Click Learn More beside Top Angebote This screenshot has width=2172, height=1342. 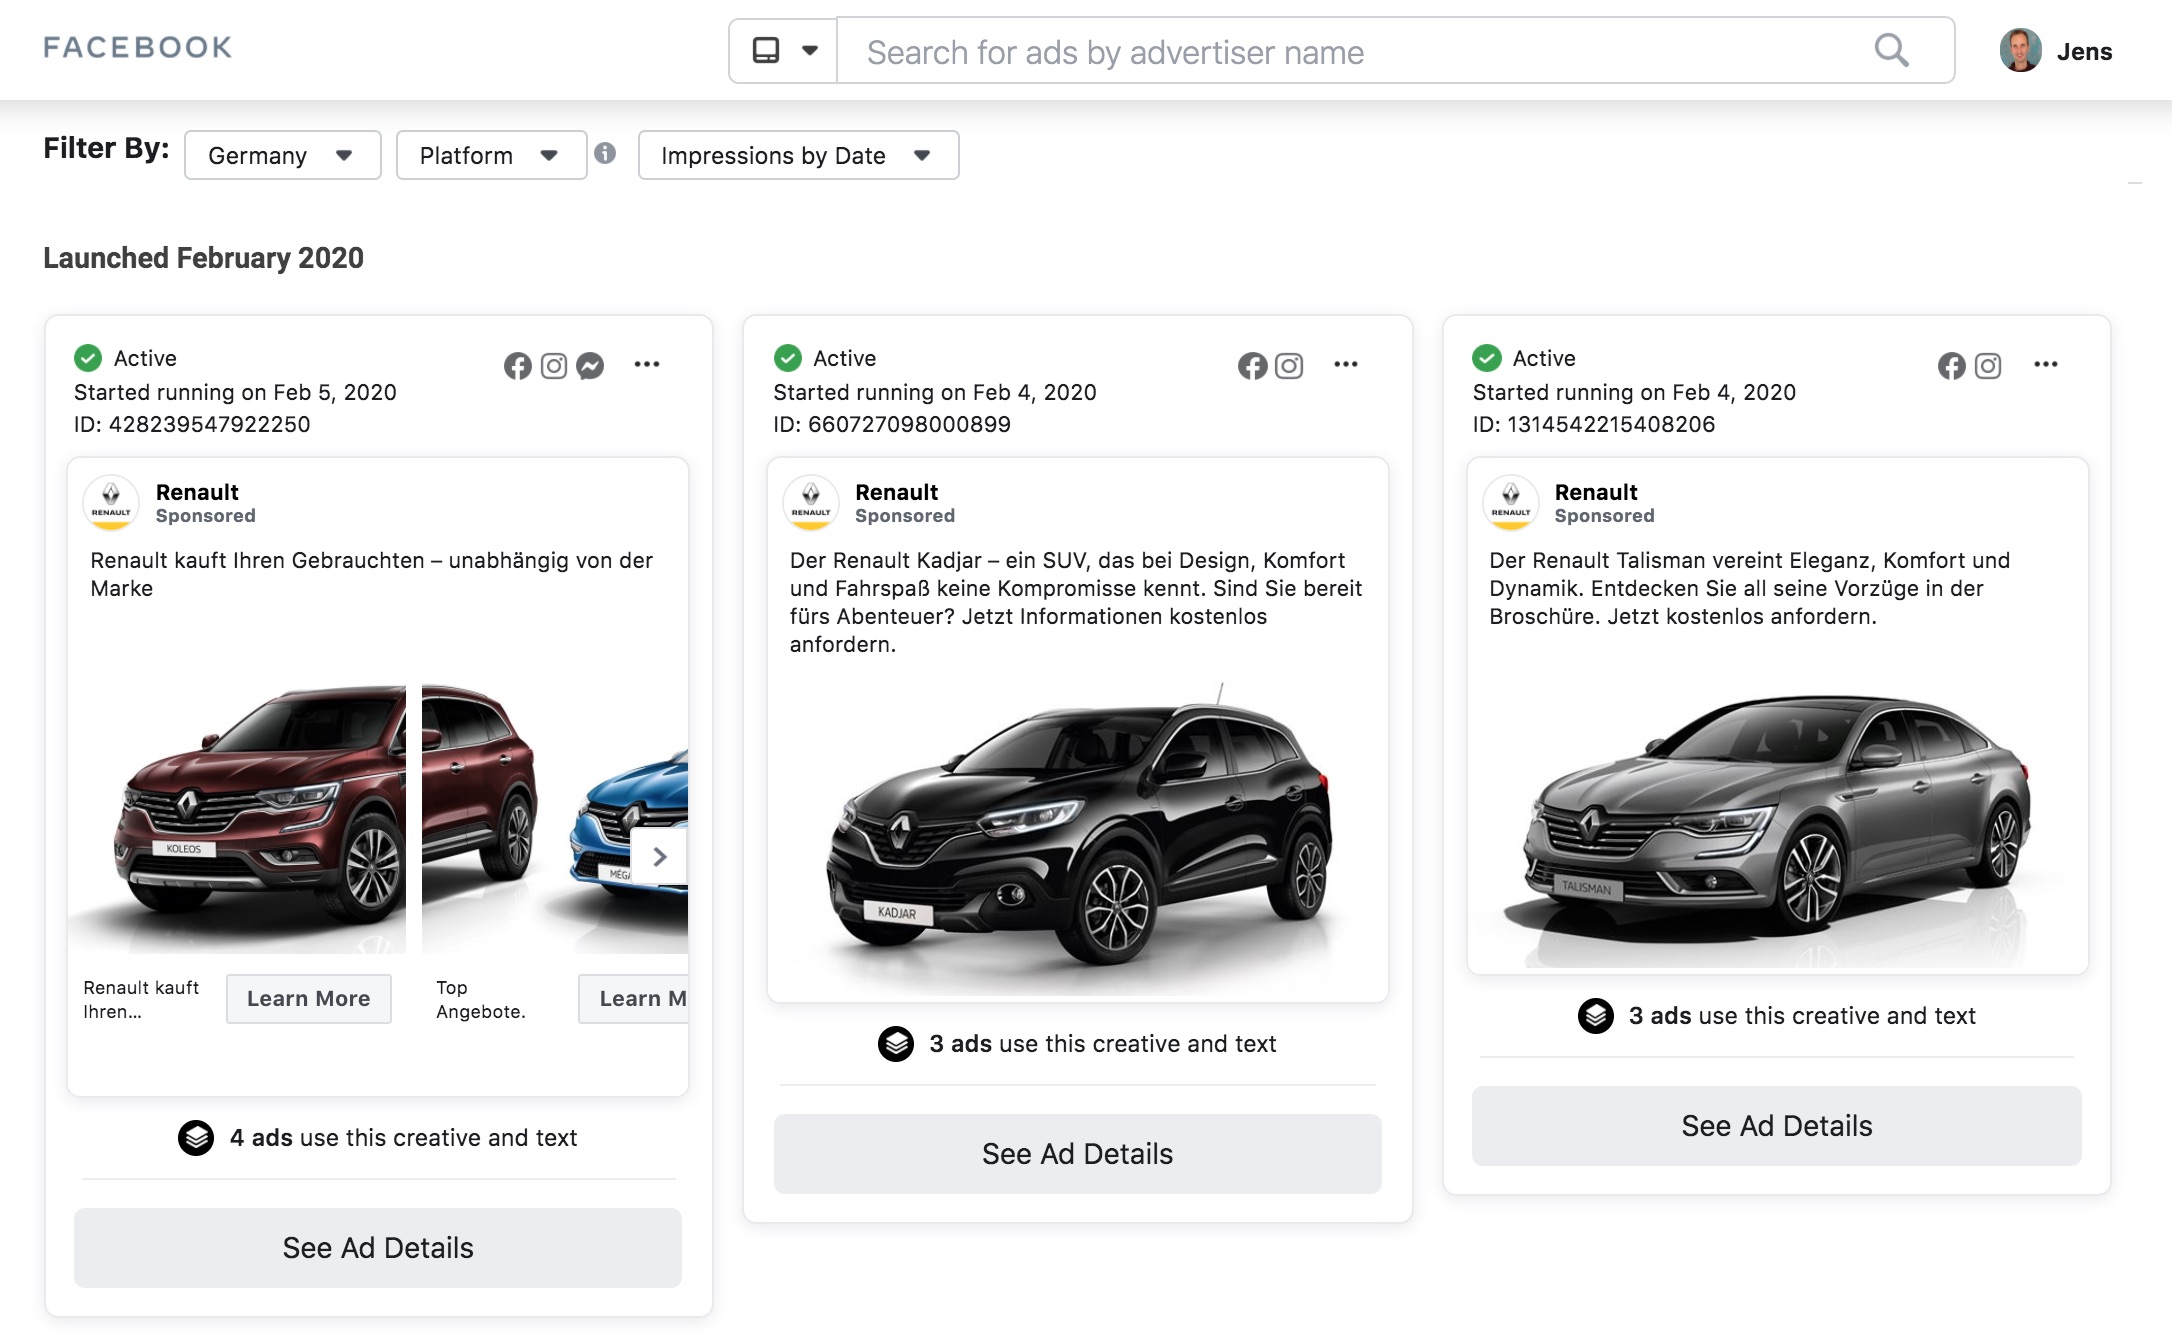(634, 998)
